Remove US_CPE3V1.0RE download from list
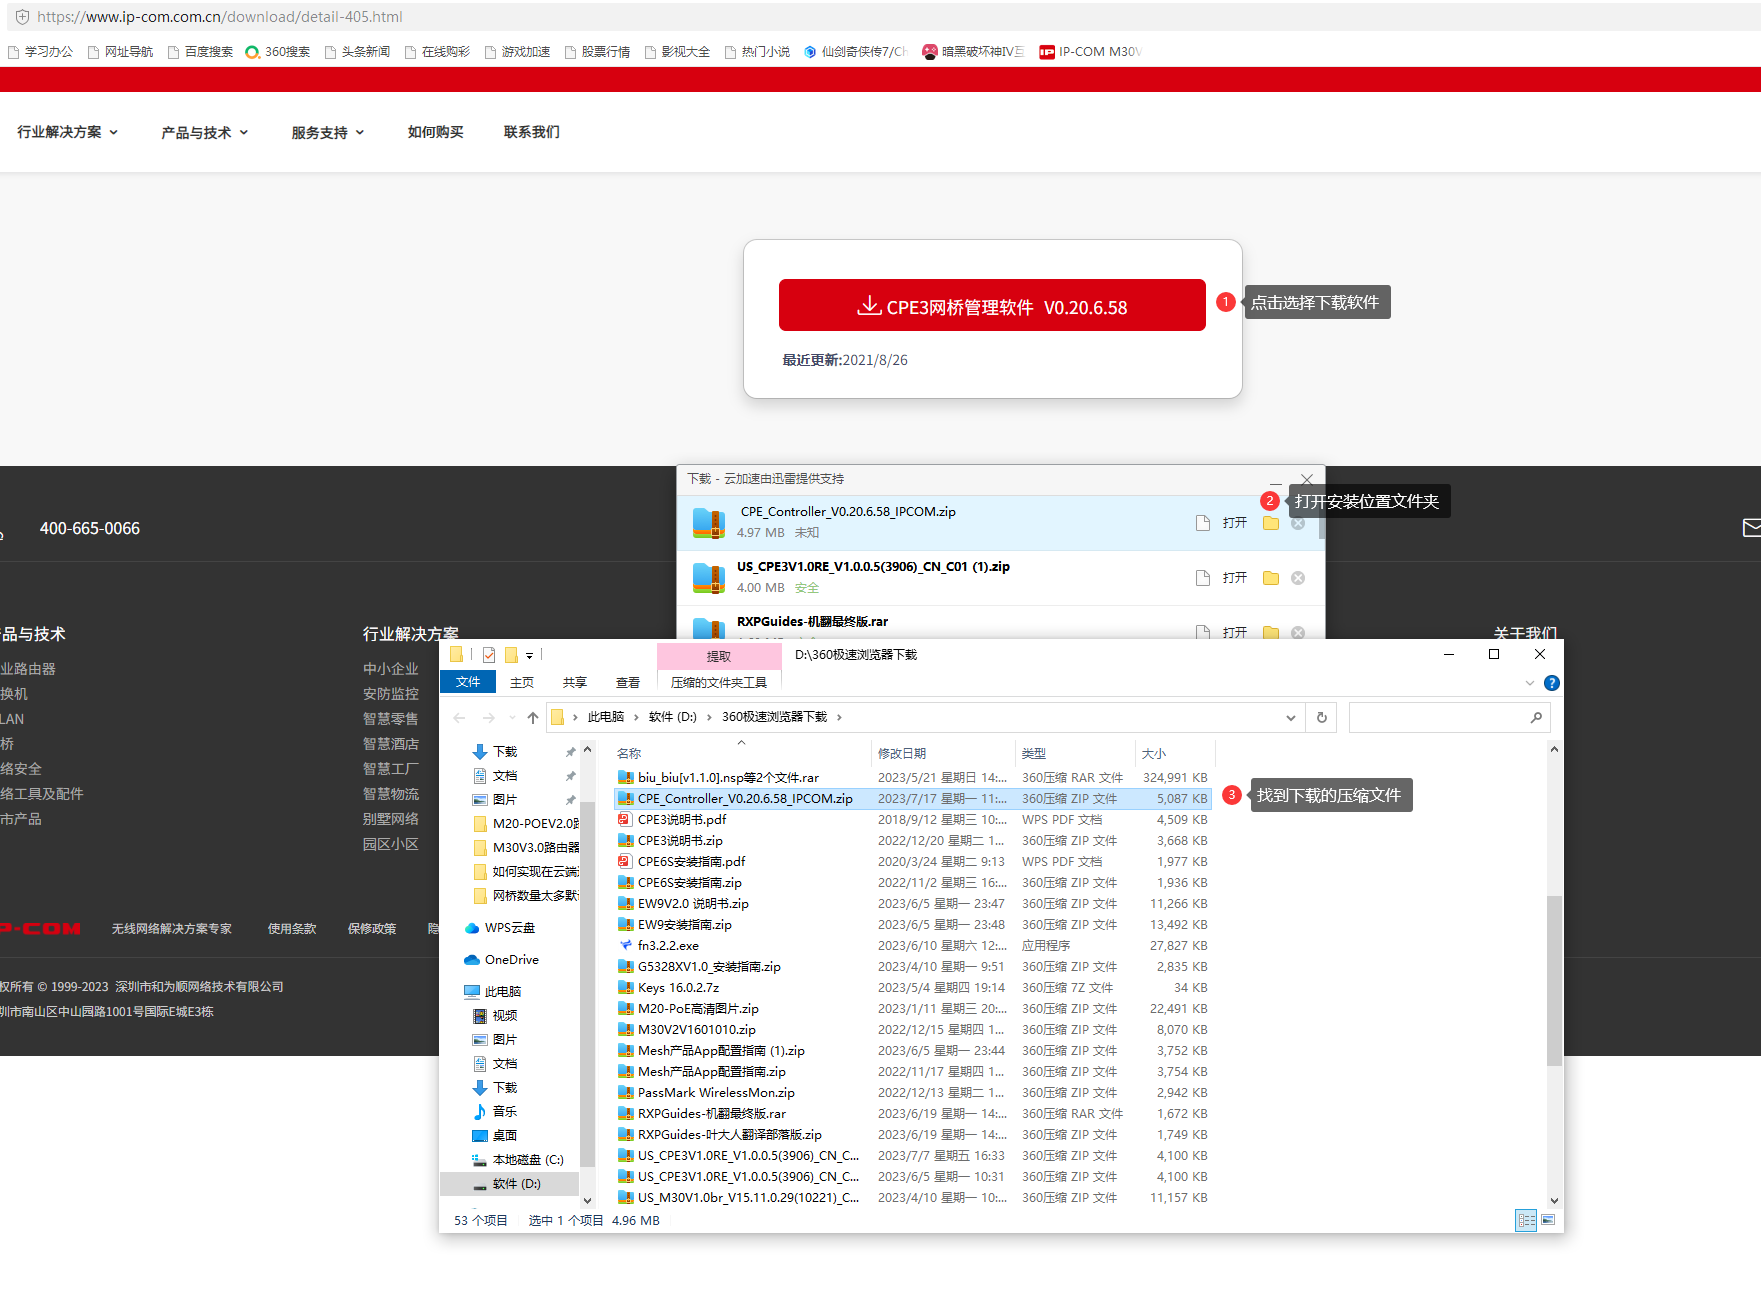1761x1299 pixels. pyautogui.click(x=1297, y=578)
